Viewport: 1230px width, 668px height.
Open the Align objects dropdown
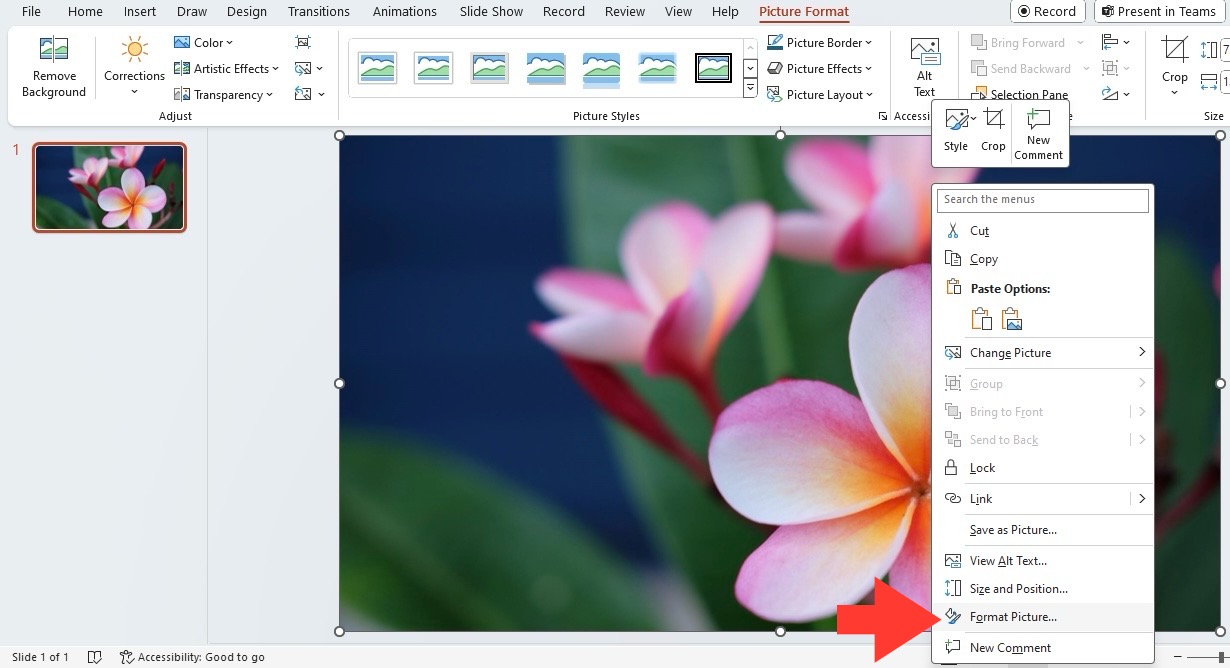1116,43
